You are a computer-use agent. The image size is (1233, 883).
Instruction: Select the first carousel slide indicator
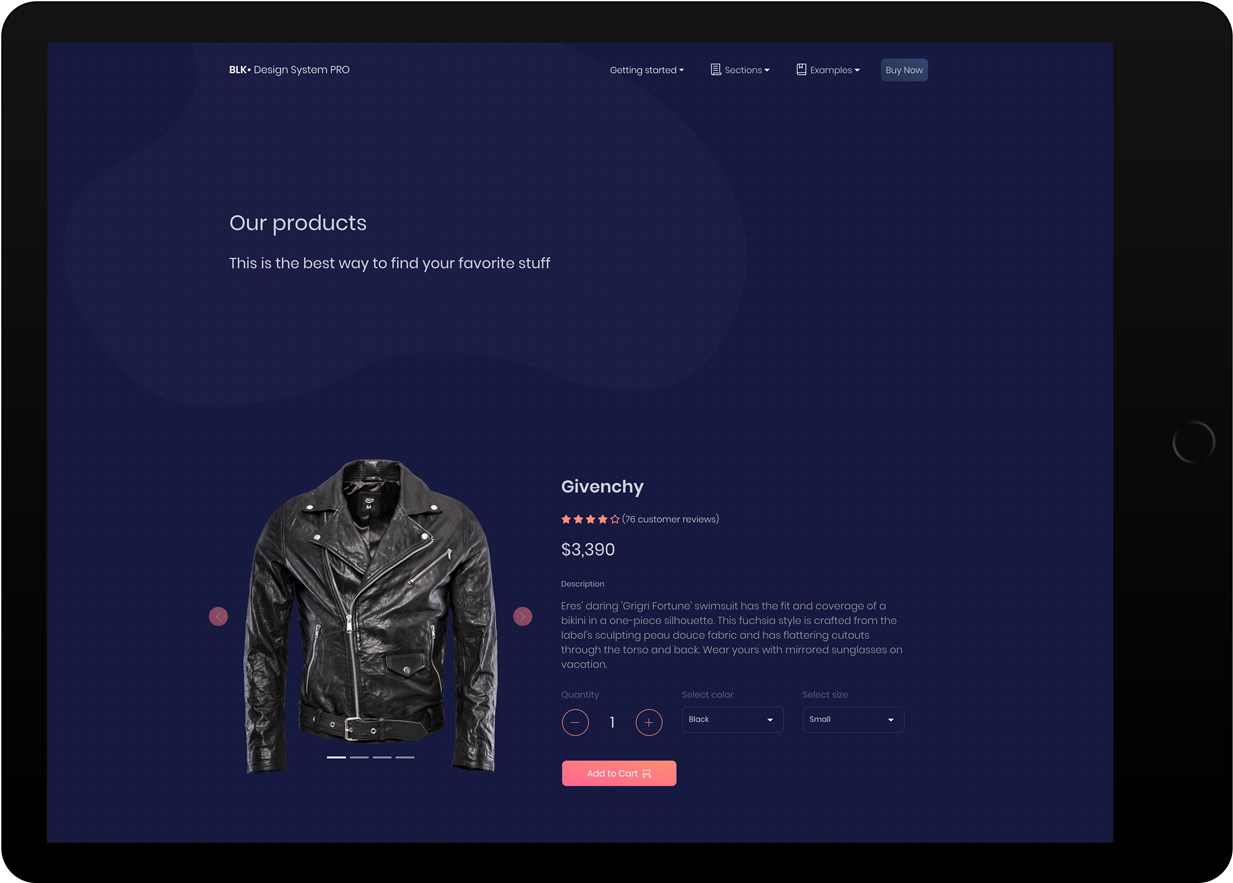click(336, 758)
